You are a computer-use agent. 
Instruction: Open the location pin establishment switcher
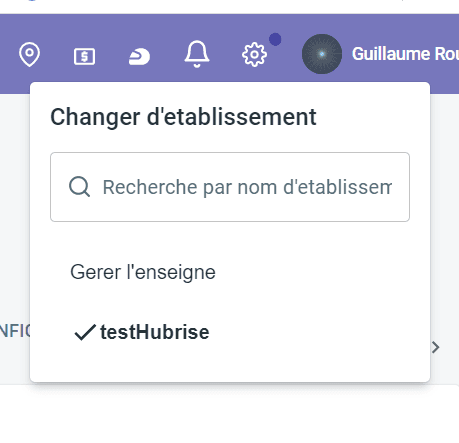click(29, 54)
